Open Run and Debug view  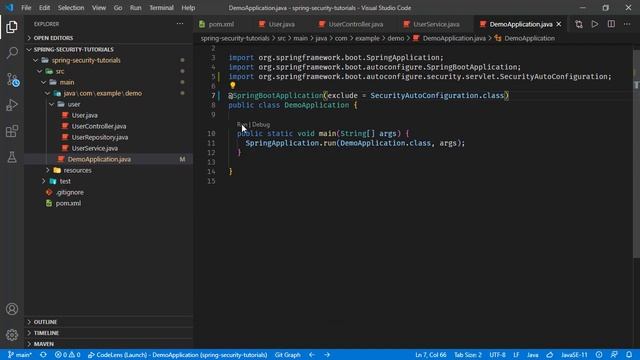tap(12, 105)
